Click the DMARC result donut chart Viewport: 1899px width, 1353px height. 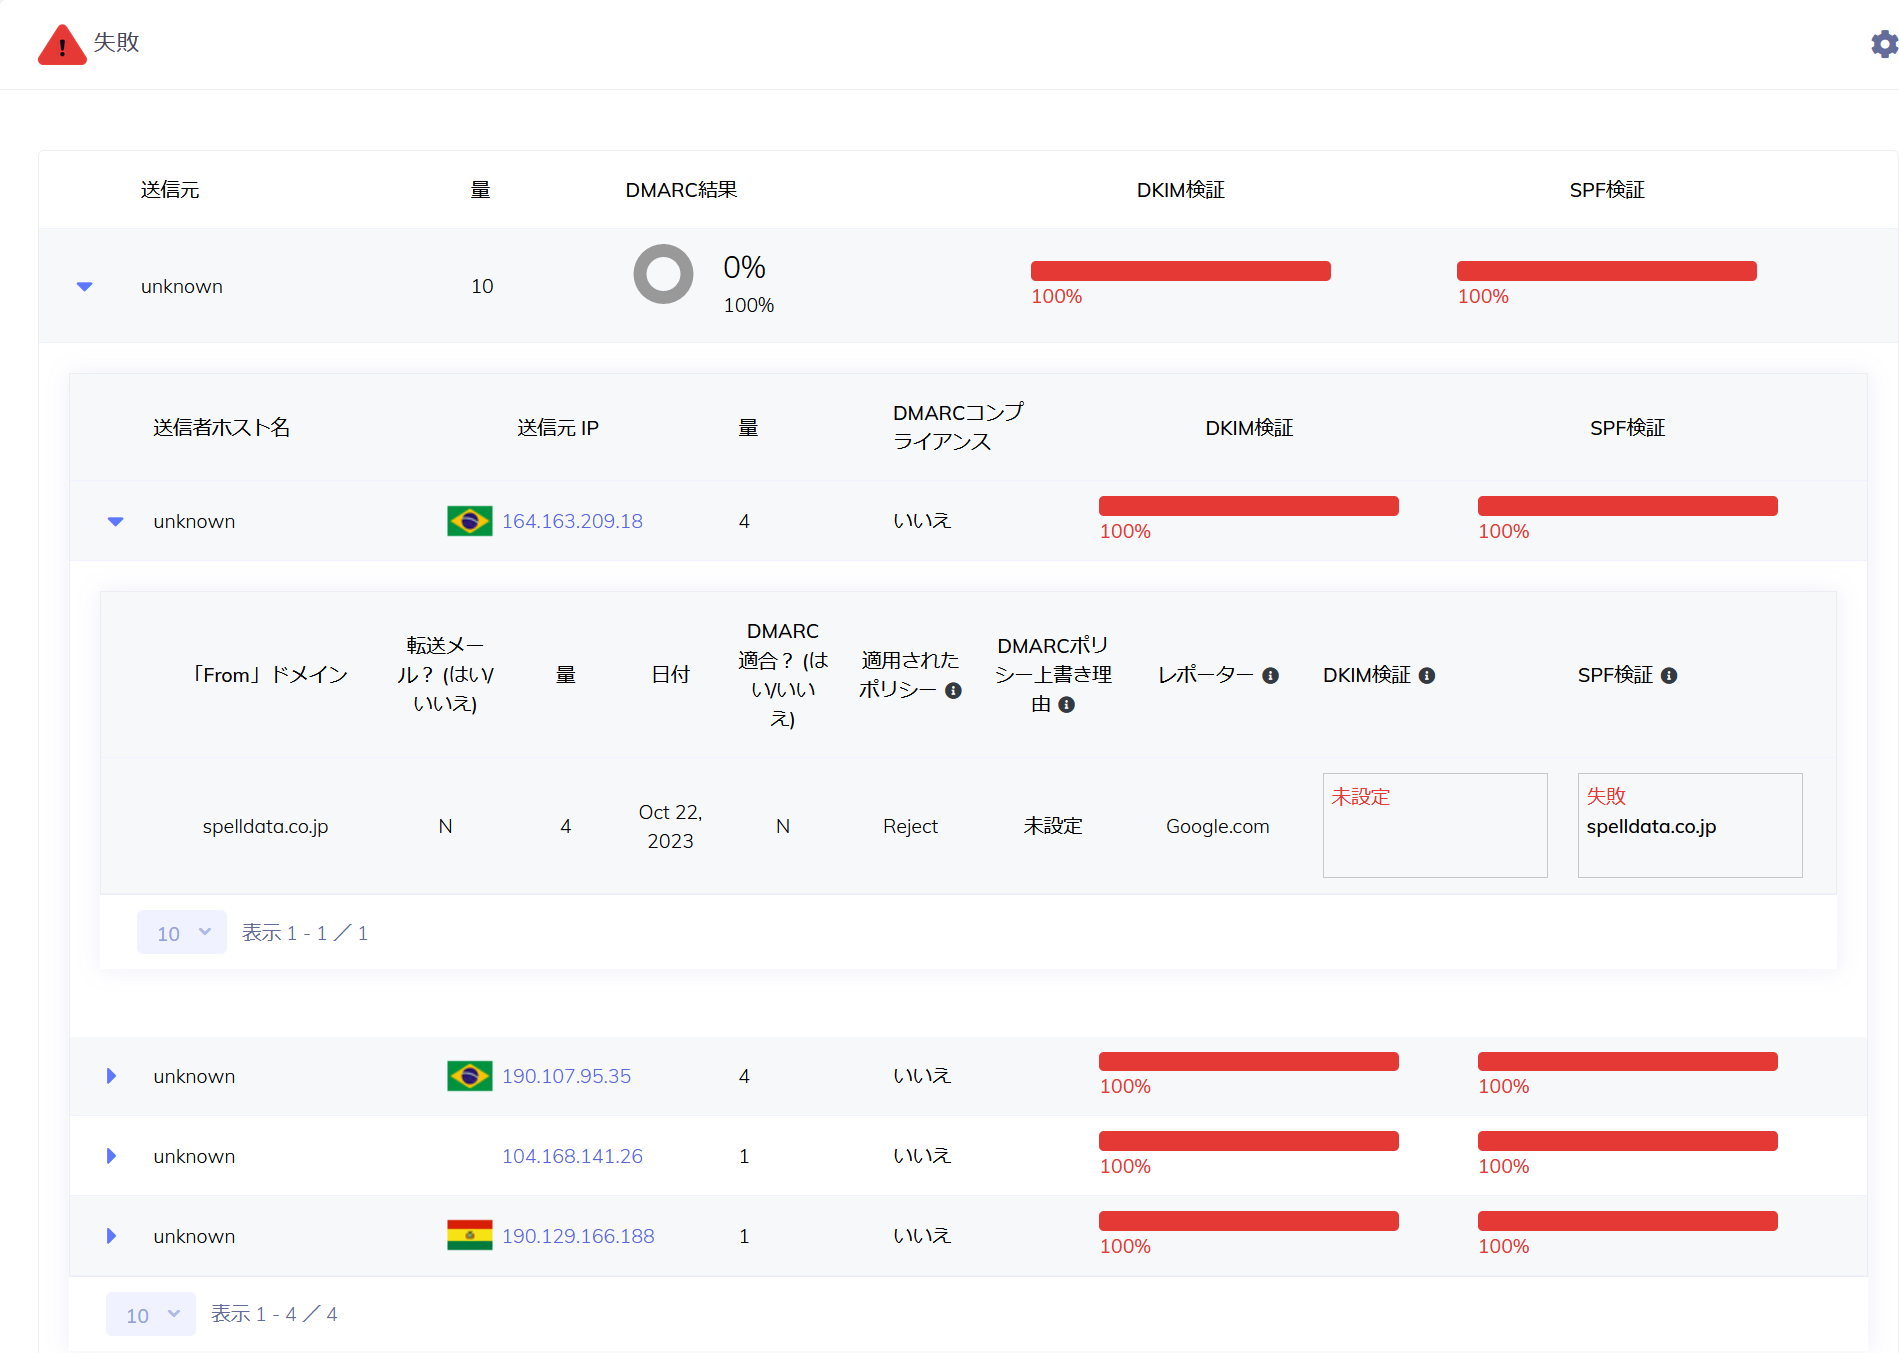coord(663,274)
